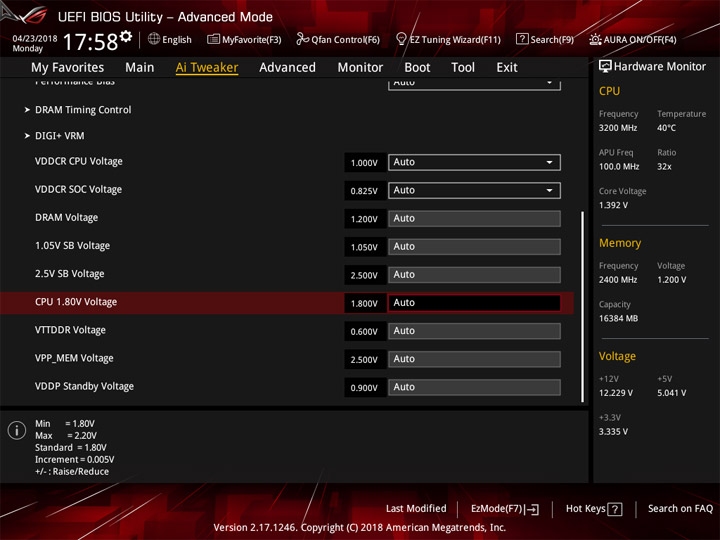Click Last Modified button
The image size is (720, 540).
click(x=416, y=509)
